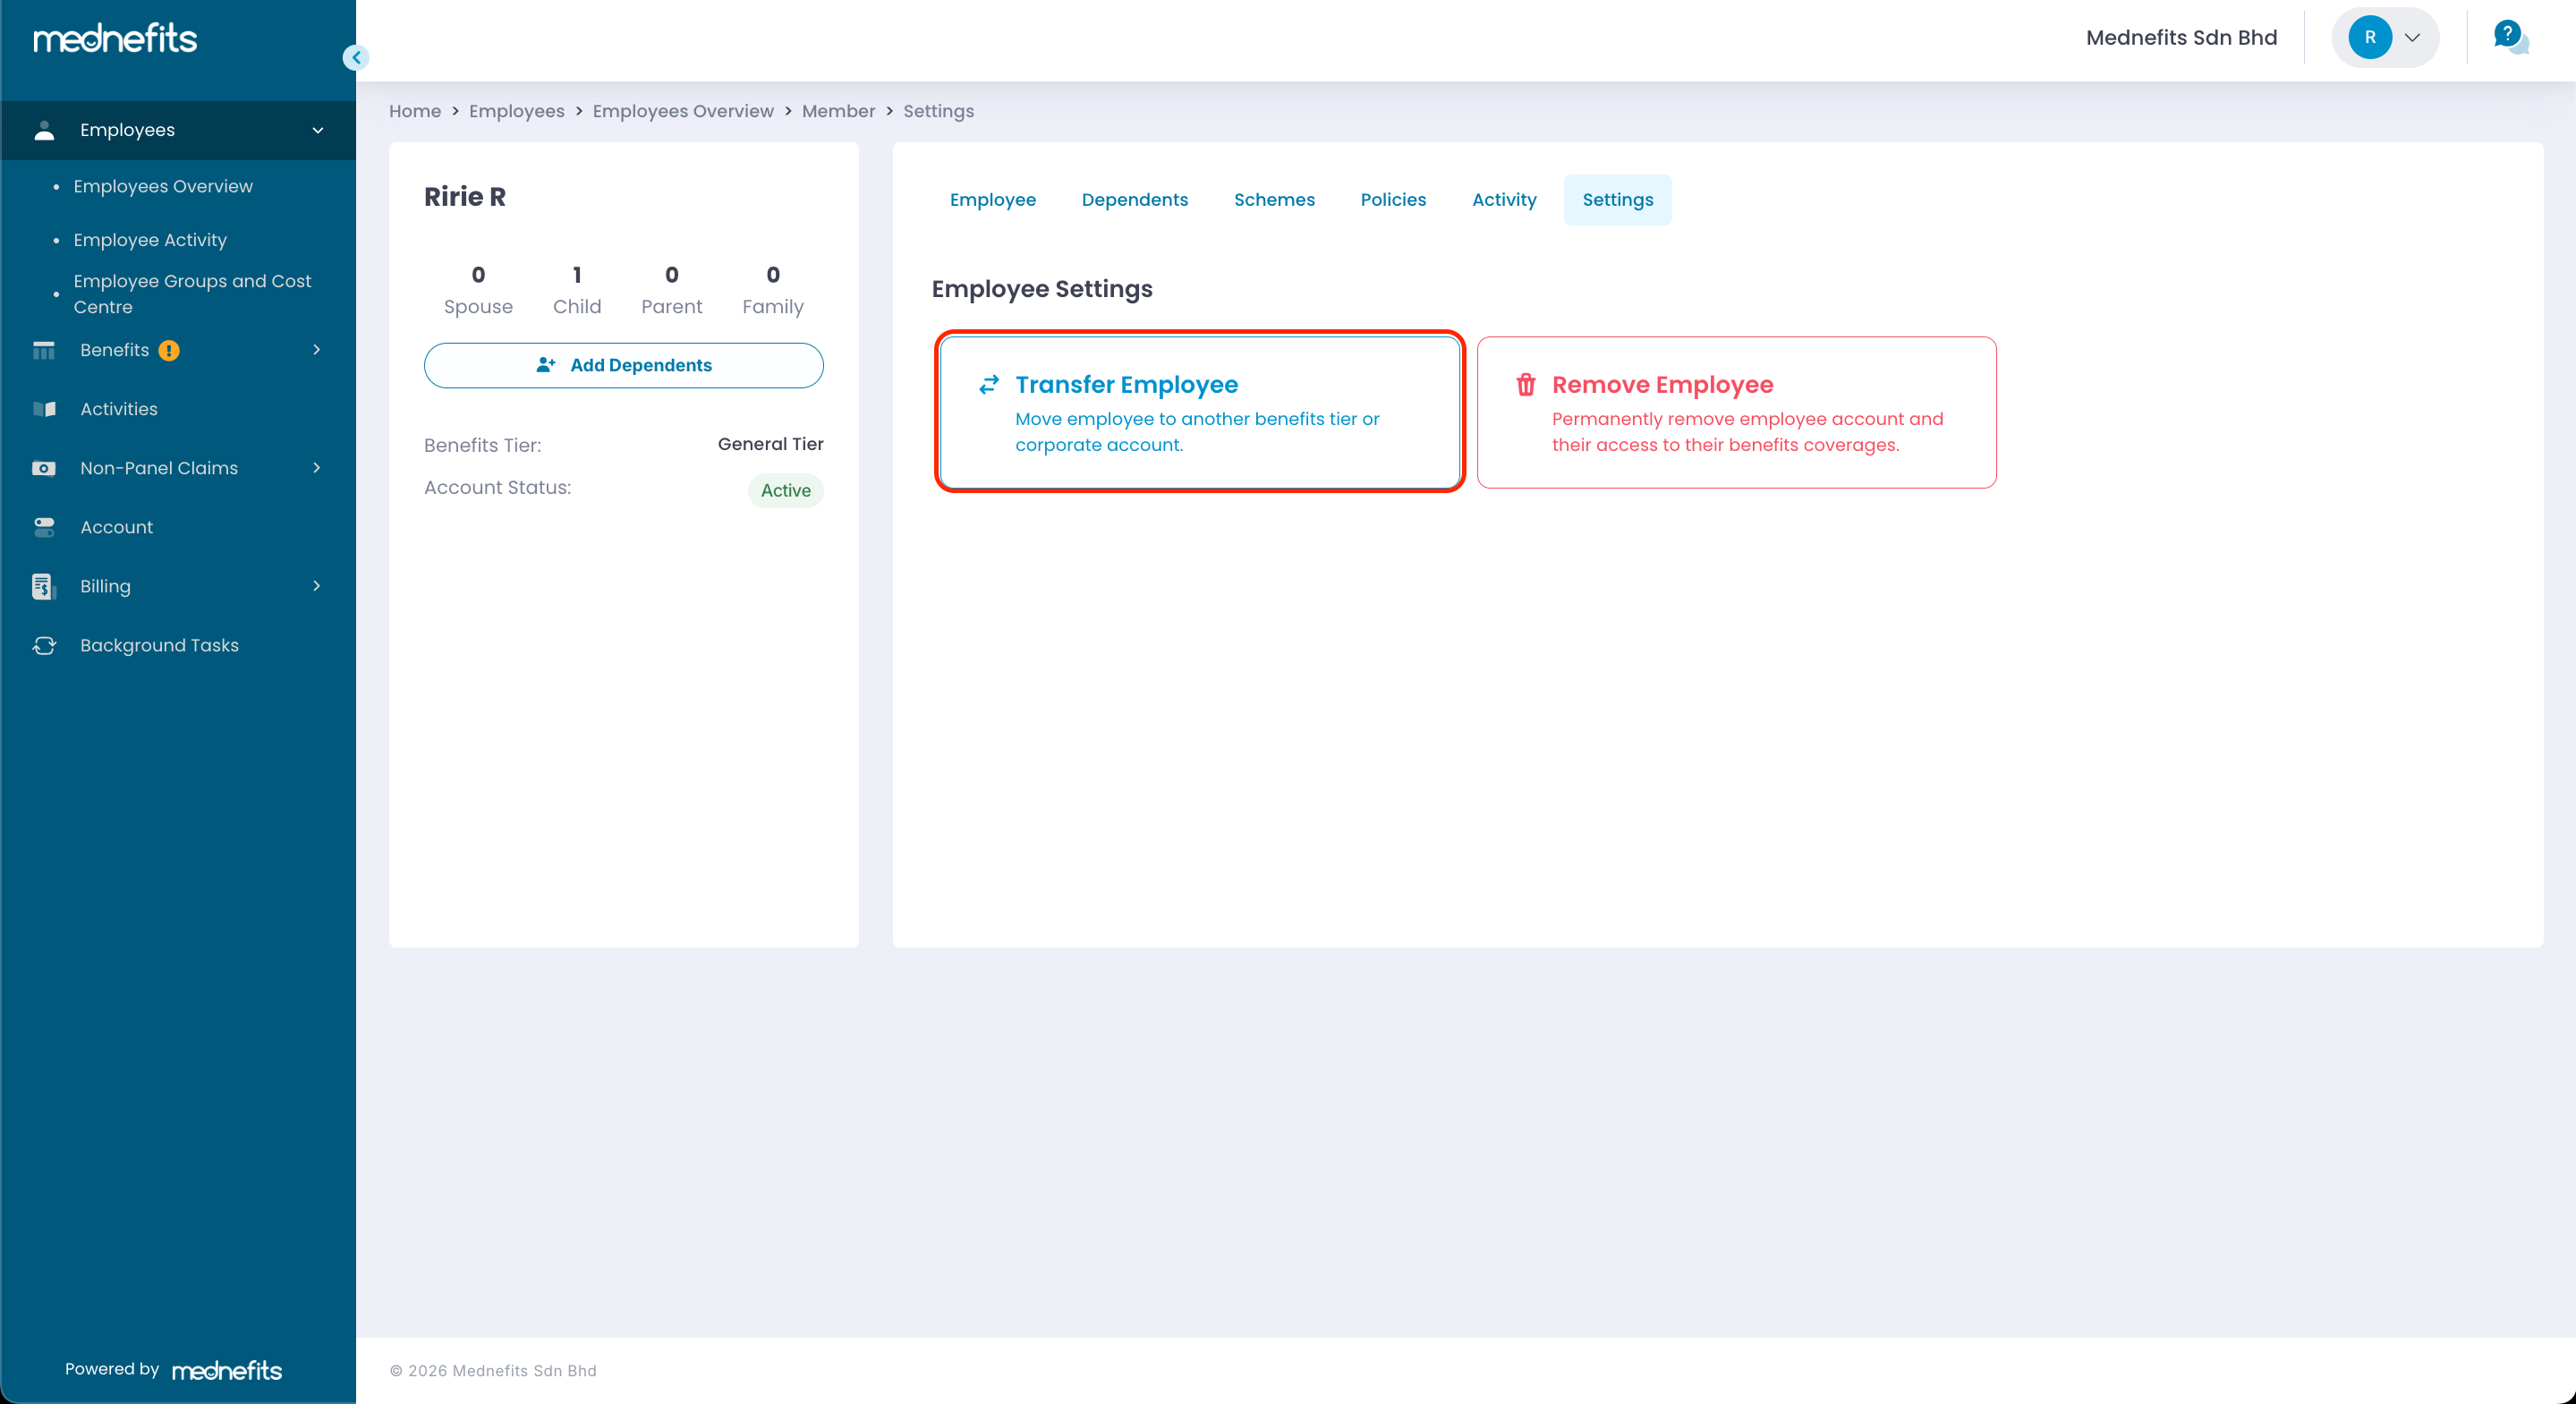
Task: Click the Add Dependents button
Action: pyautogui.click(x=623, y=365)
